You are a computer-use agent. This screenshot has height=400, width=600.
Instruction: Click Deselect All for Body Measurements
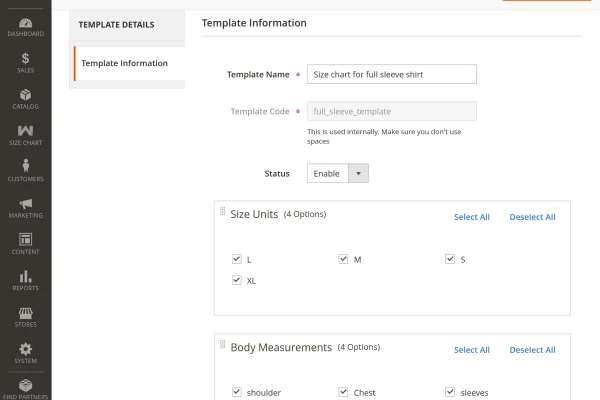coord(532,350)
